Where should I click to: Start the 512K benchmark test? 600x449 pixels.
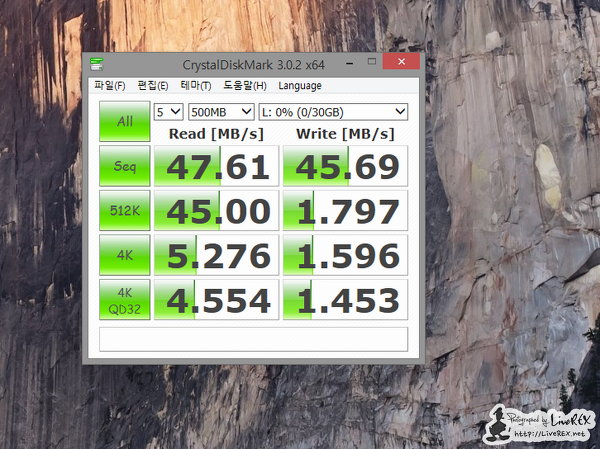tap(125, 210)
